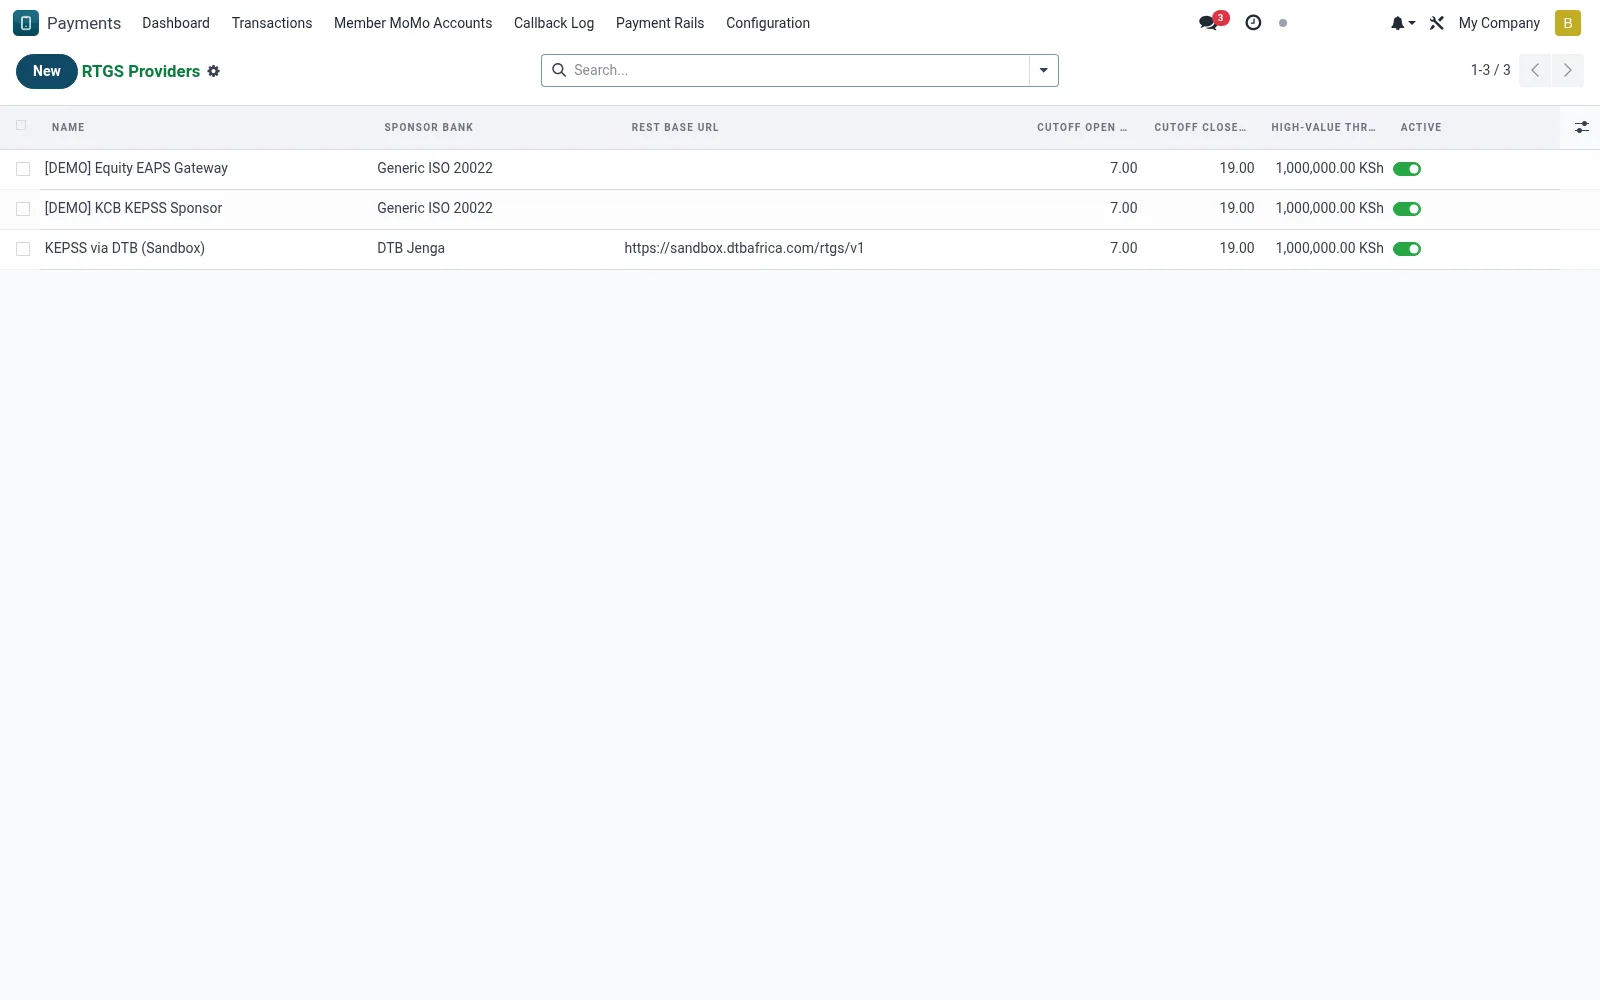The width and height of the screenshot is (1600, 1000).
Task: Open the Payment Rails menu
Action: pyautogui.click(x=660, y=23)
